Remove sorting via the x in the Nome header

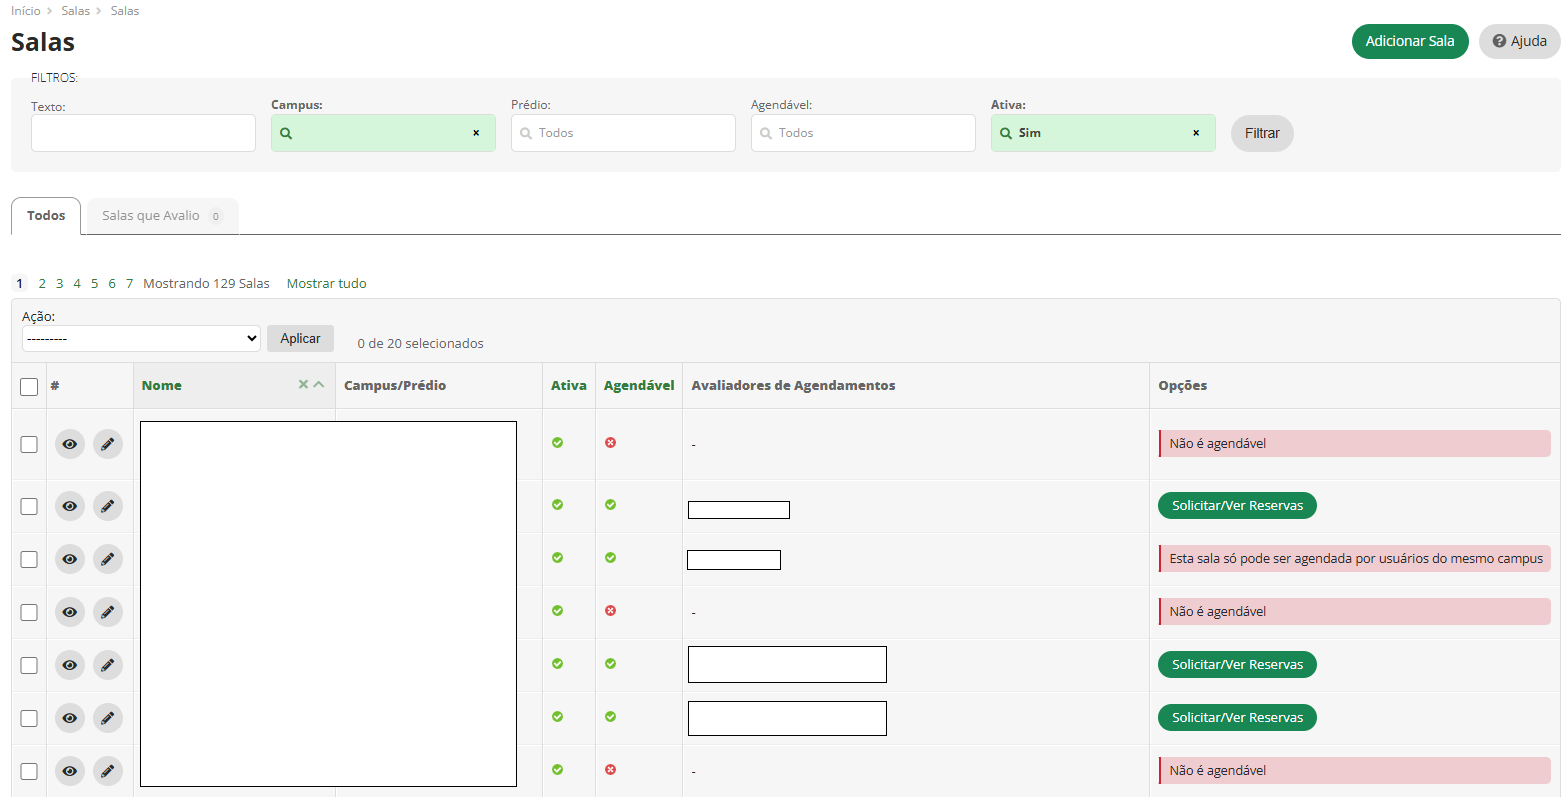(x=303, y=384)
